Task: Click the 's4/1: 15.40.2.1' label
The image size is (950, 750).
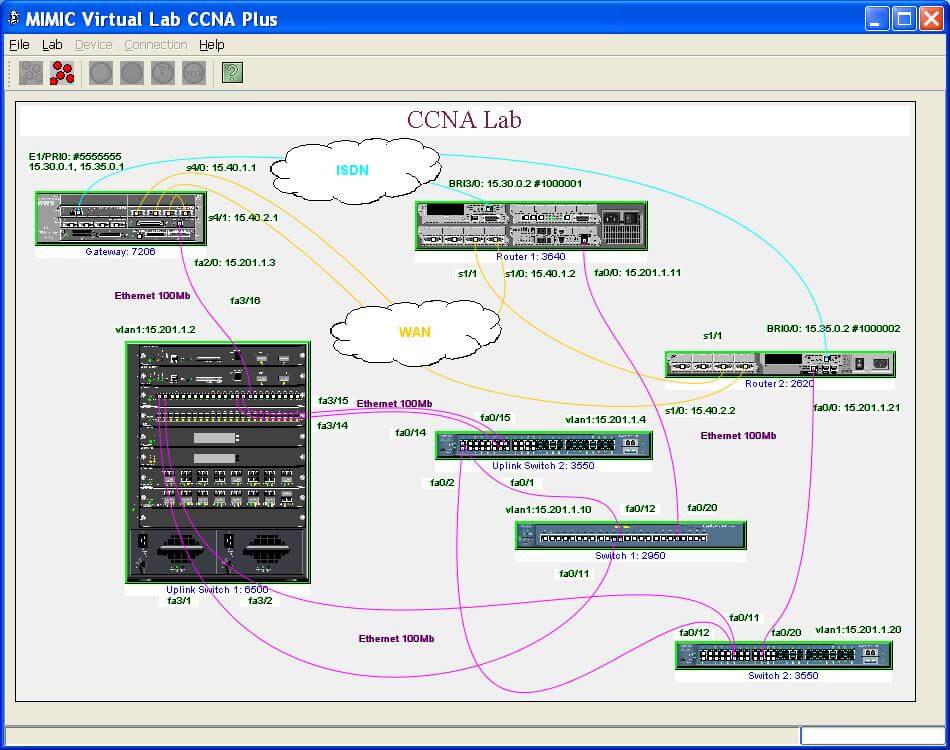Action: (x=243, y=217)
